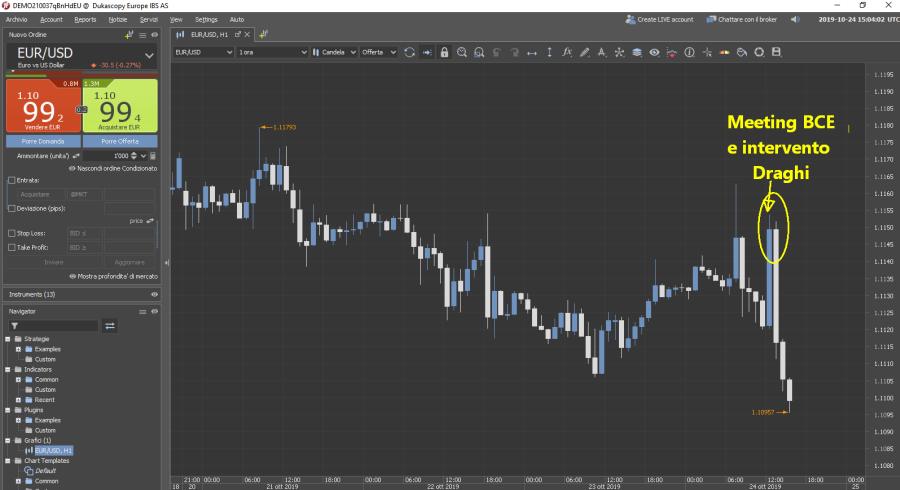Click the magnifier zoom icon in chart toolbar
This screenshot has width=900, height=490.
click(462, 52)
